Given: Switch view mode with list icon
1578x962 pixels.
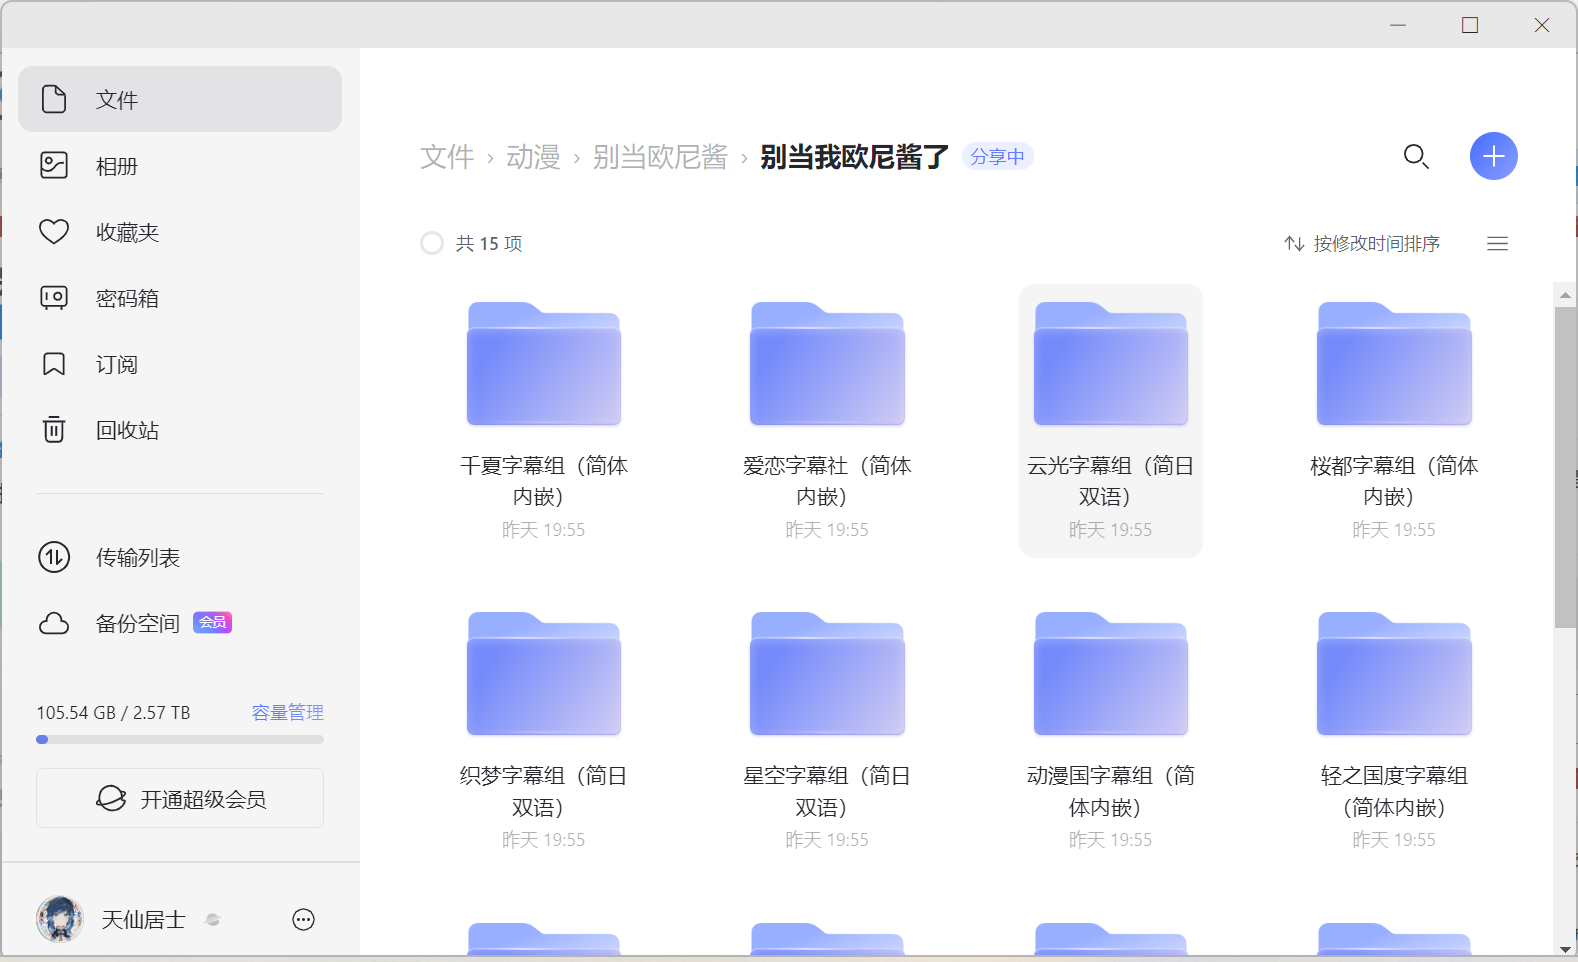Looking at the screenshot, I should 1497,243.
